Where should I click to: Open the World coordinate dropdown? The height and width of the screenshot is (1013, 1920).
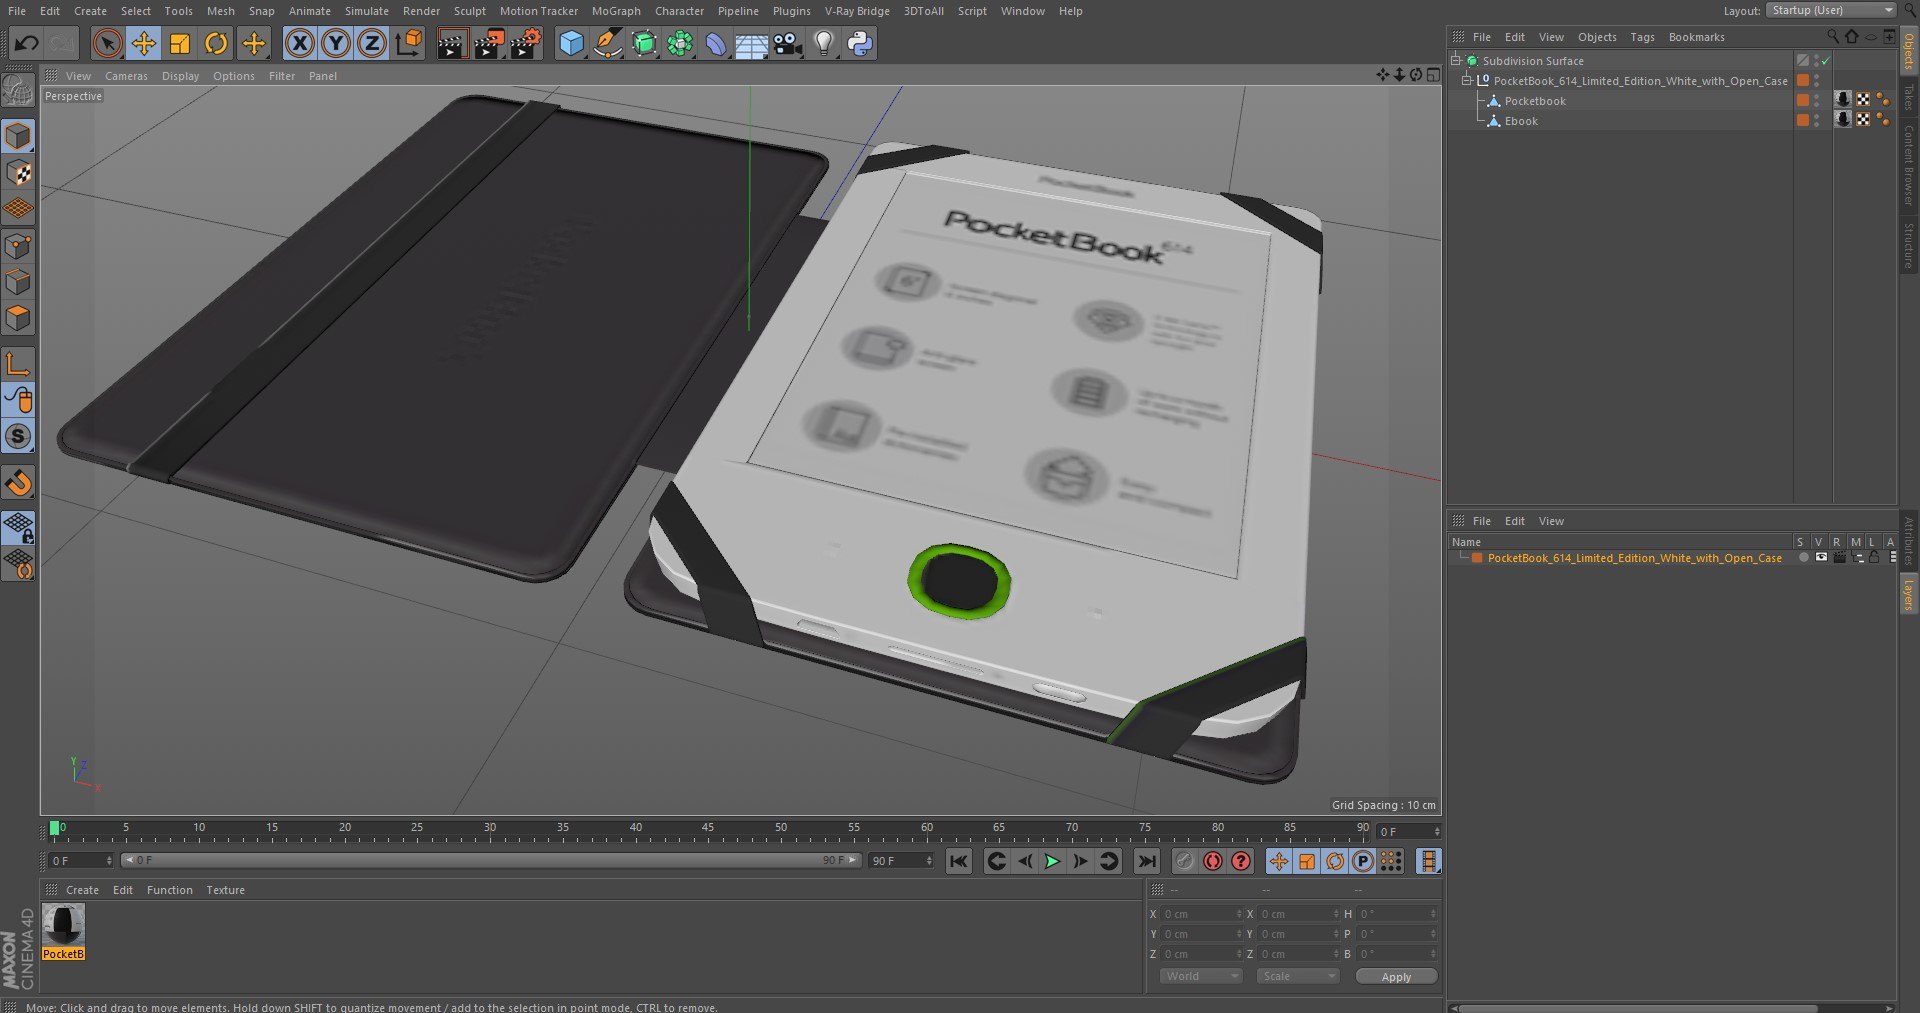[x=1200, y=976]
